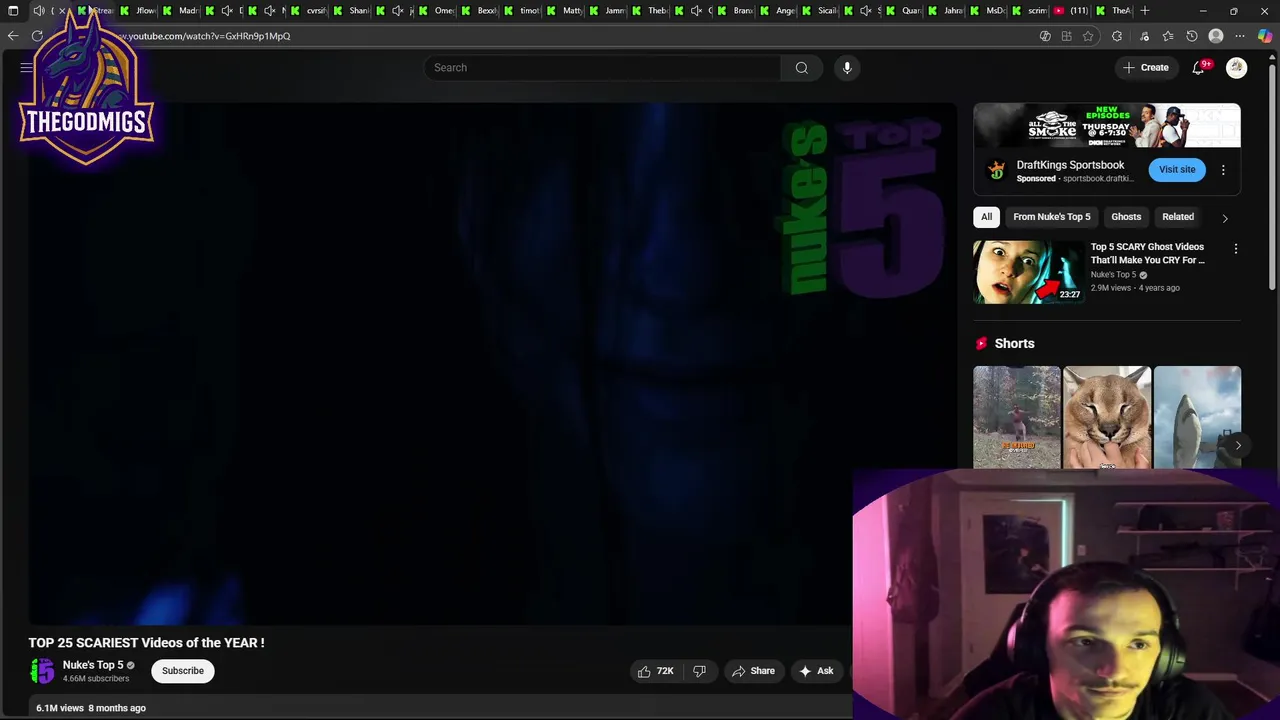Start voice search with the microphone icon

click(847, 68)
